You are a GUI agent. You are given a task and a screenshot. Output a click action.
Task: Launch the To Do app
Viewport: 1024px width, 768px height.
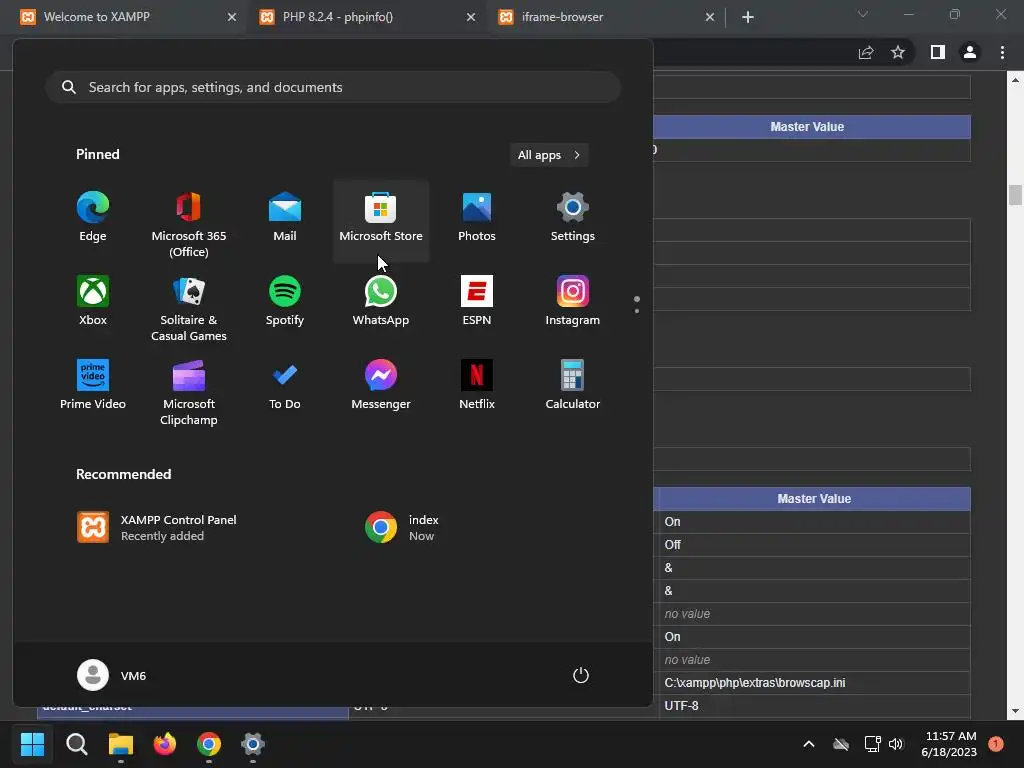pos(285,385)
